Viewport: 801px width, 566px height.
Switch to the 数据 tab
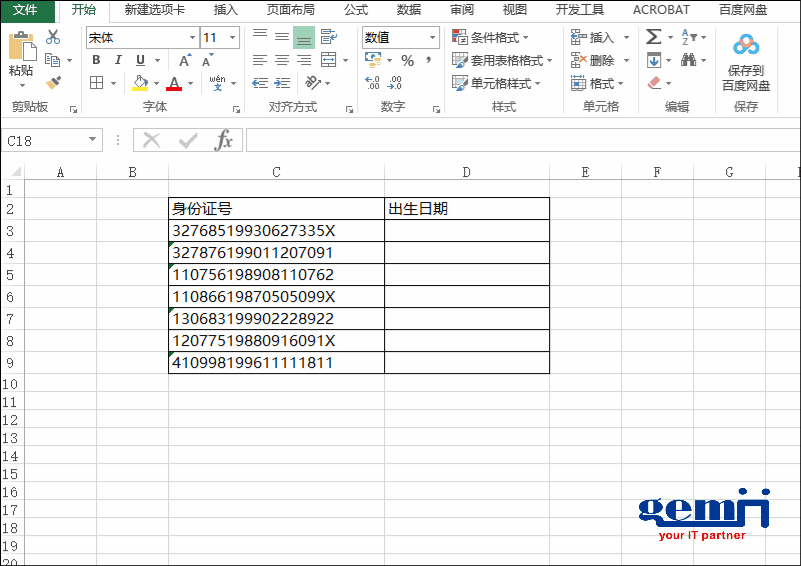408,10
